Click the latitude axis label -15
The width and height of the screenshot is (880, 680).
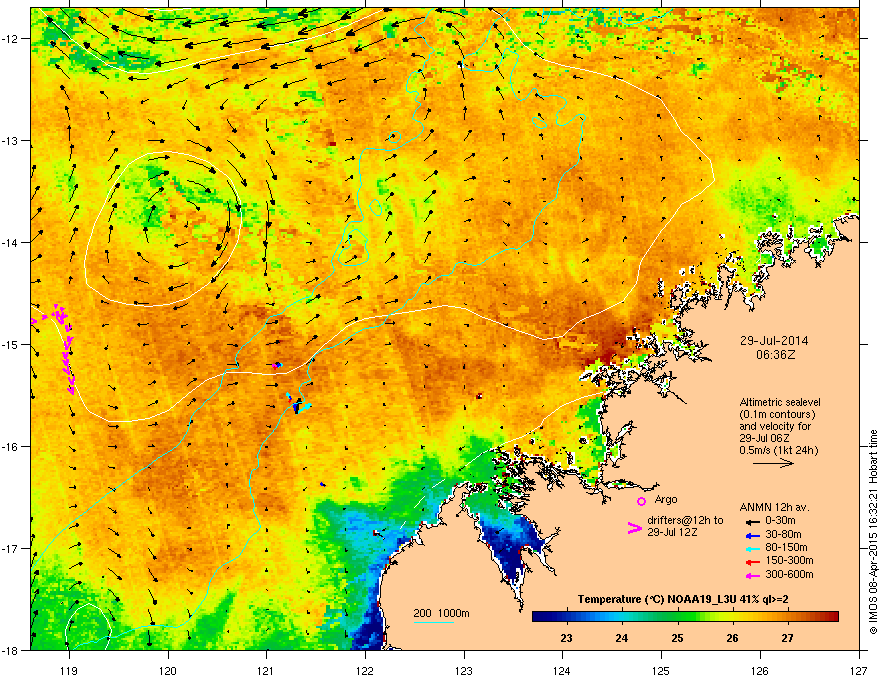11,344
